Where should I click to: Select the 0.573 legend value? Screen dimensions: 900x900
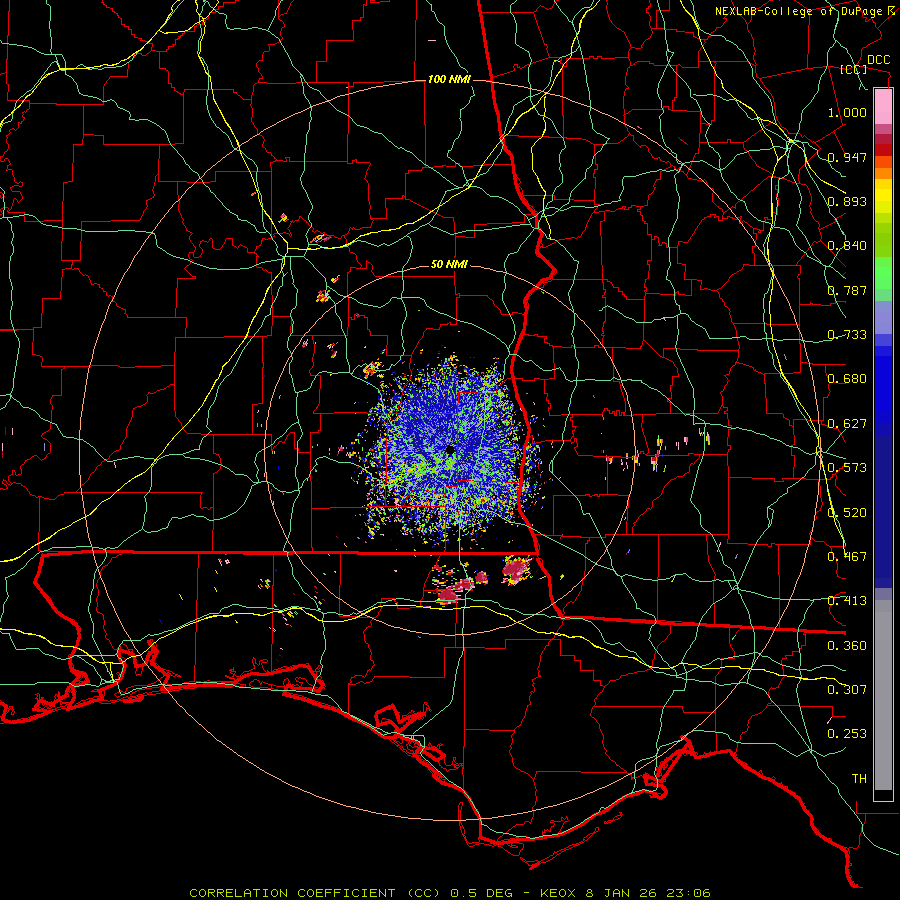(x=847, y=468)
